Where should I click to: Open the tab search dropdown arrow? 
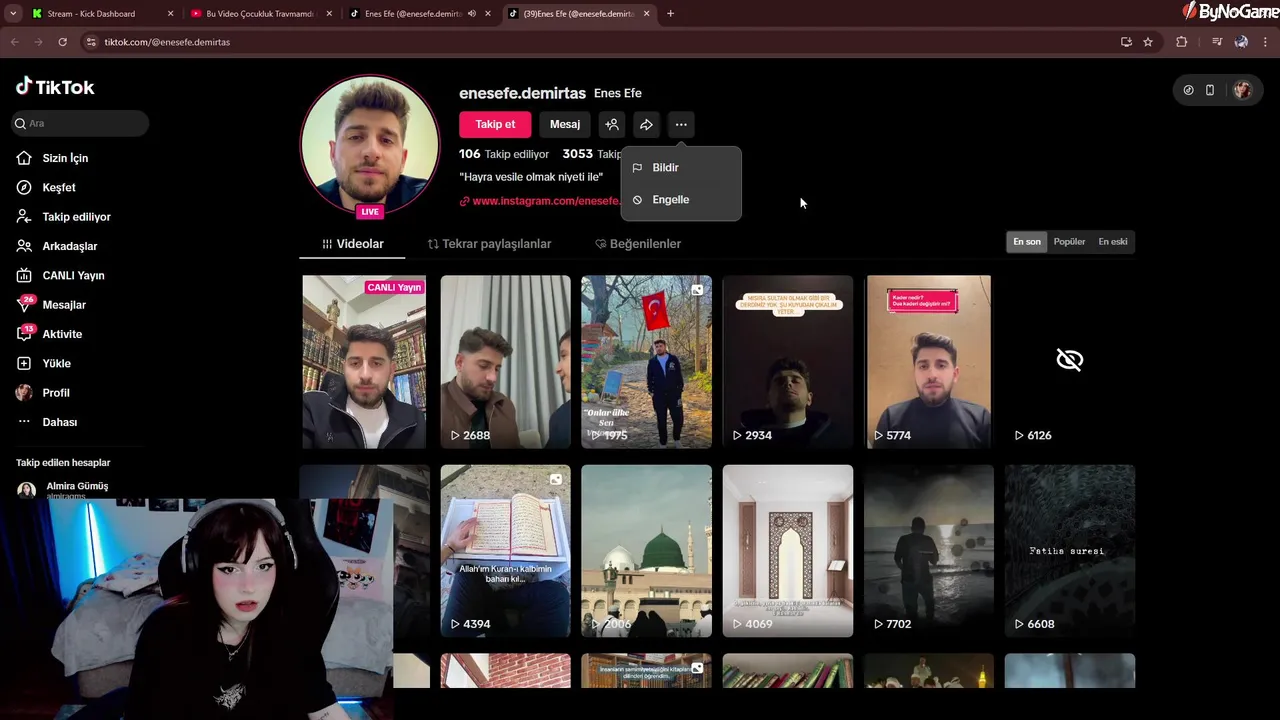click(x=12, y=14)
